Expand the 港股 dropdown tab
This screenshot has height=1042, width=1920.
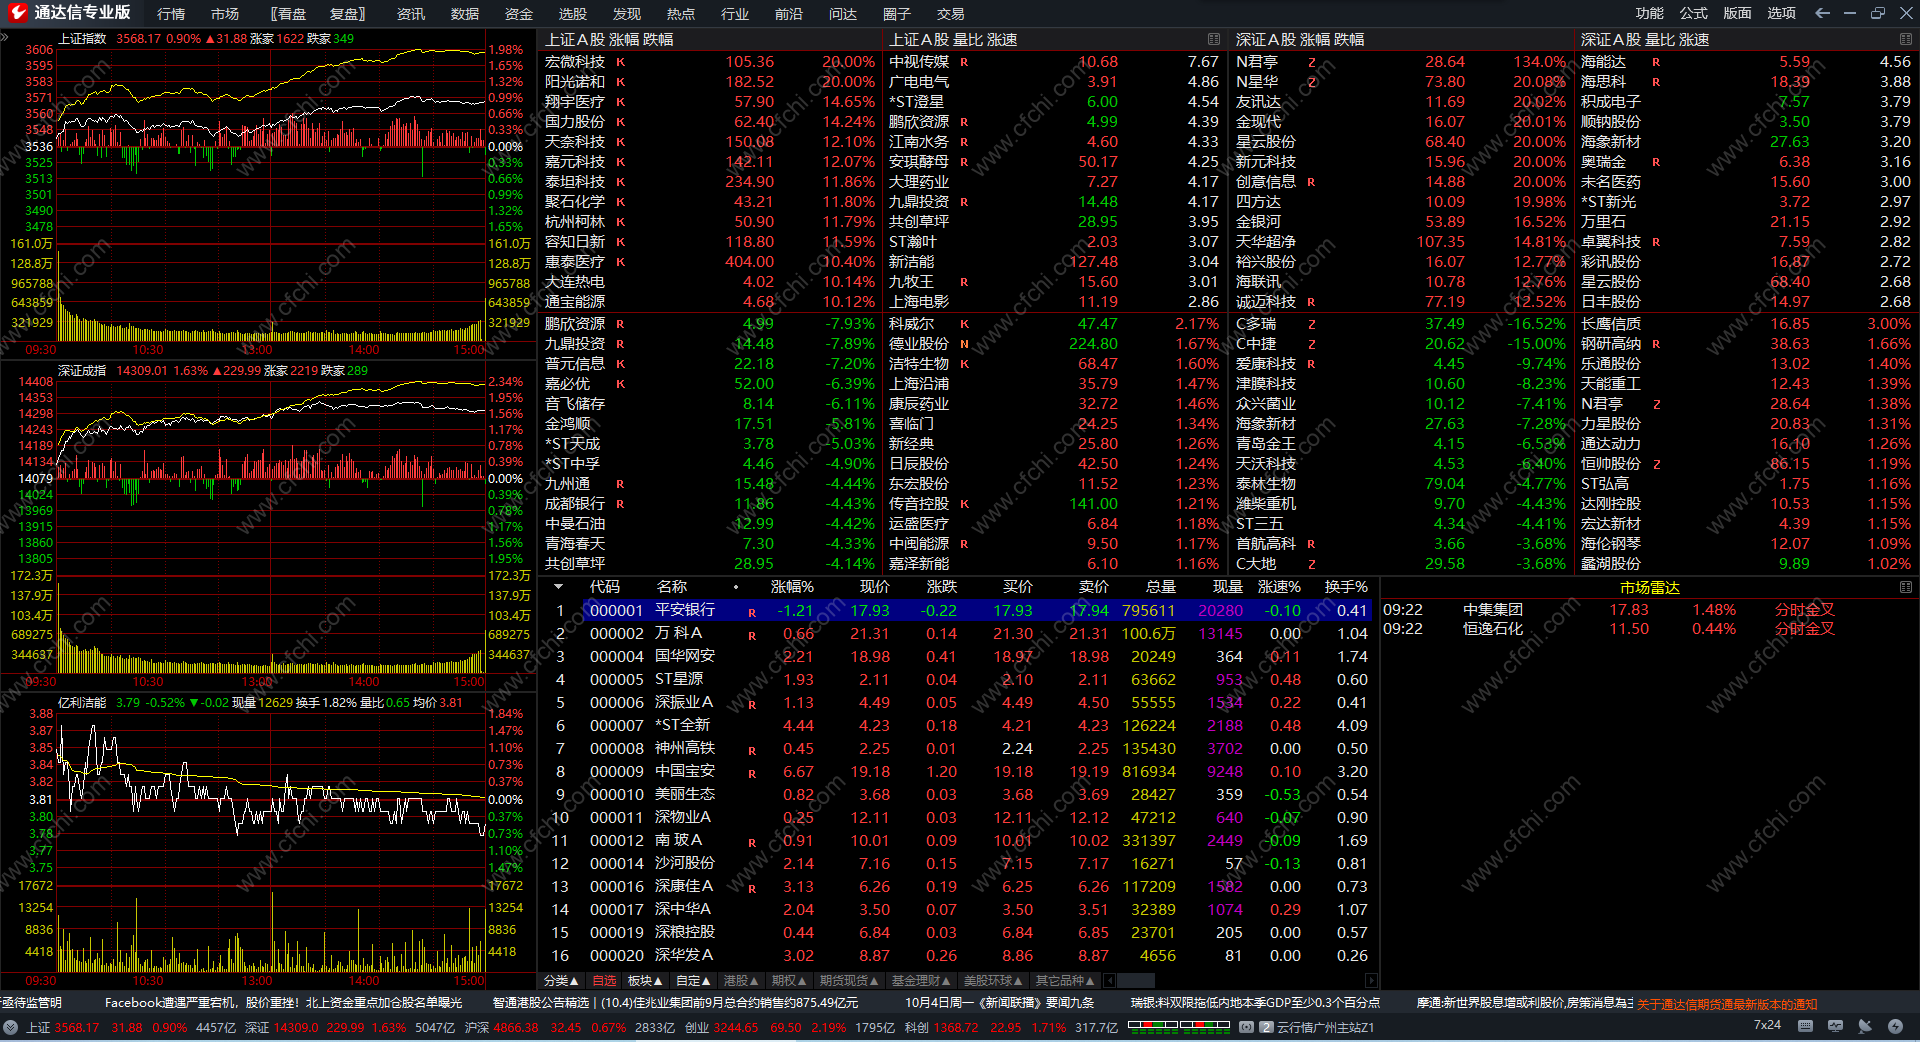pyautogui.click(x=741, y=981)
